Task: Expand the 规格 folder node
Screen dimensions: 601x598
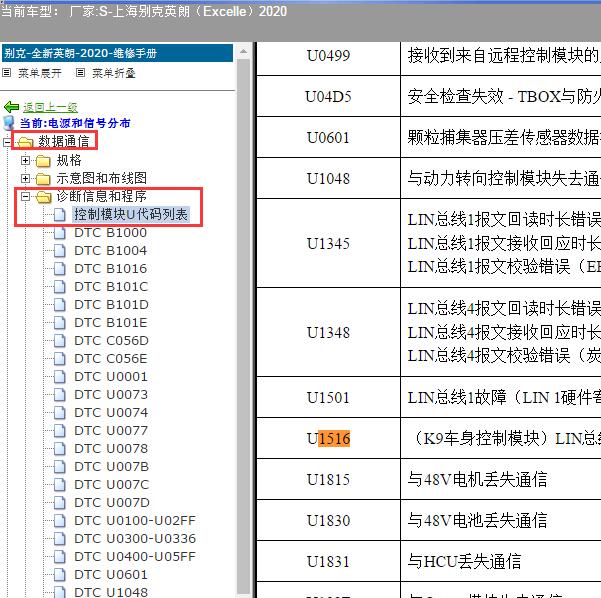Action: tap(25, 160)
